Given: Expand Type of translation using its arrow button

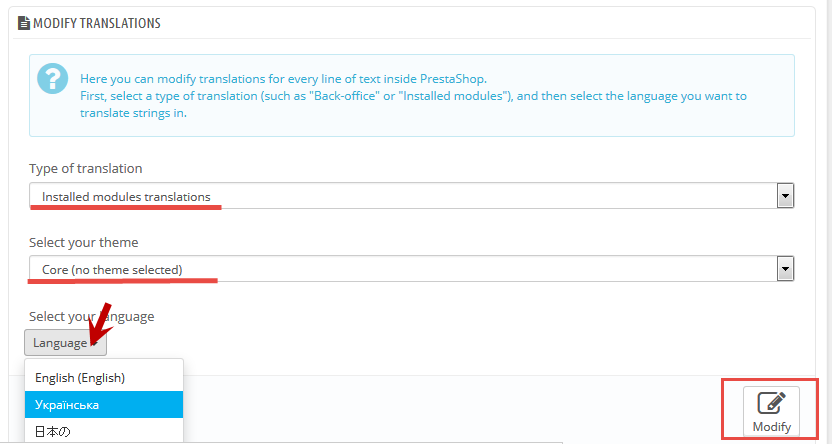Looking at the screenshot, I should (x=785, y=196).
